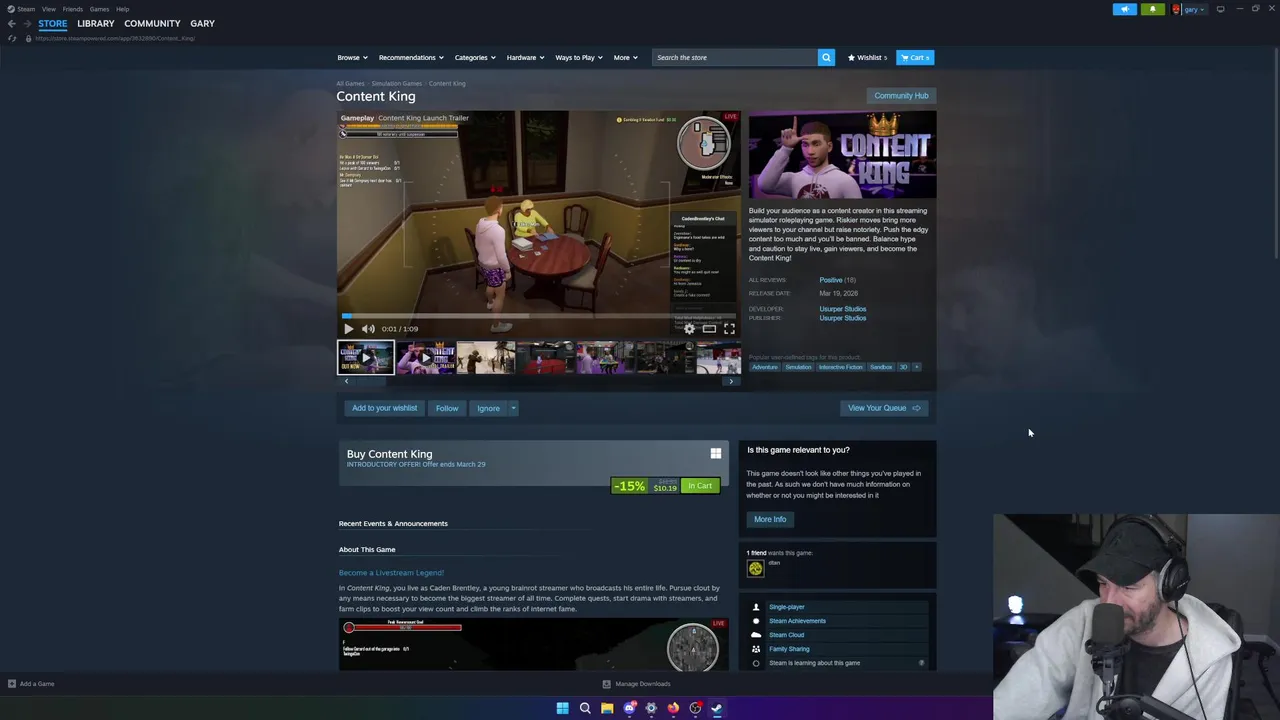Image resolution: width=1280 pixels, height=720 pixels.
Task: Click the Single-player feature icon
Action: (x=756, y=607)
